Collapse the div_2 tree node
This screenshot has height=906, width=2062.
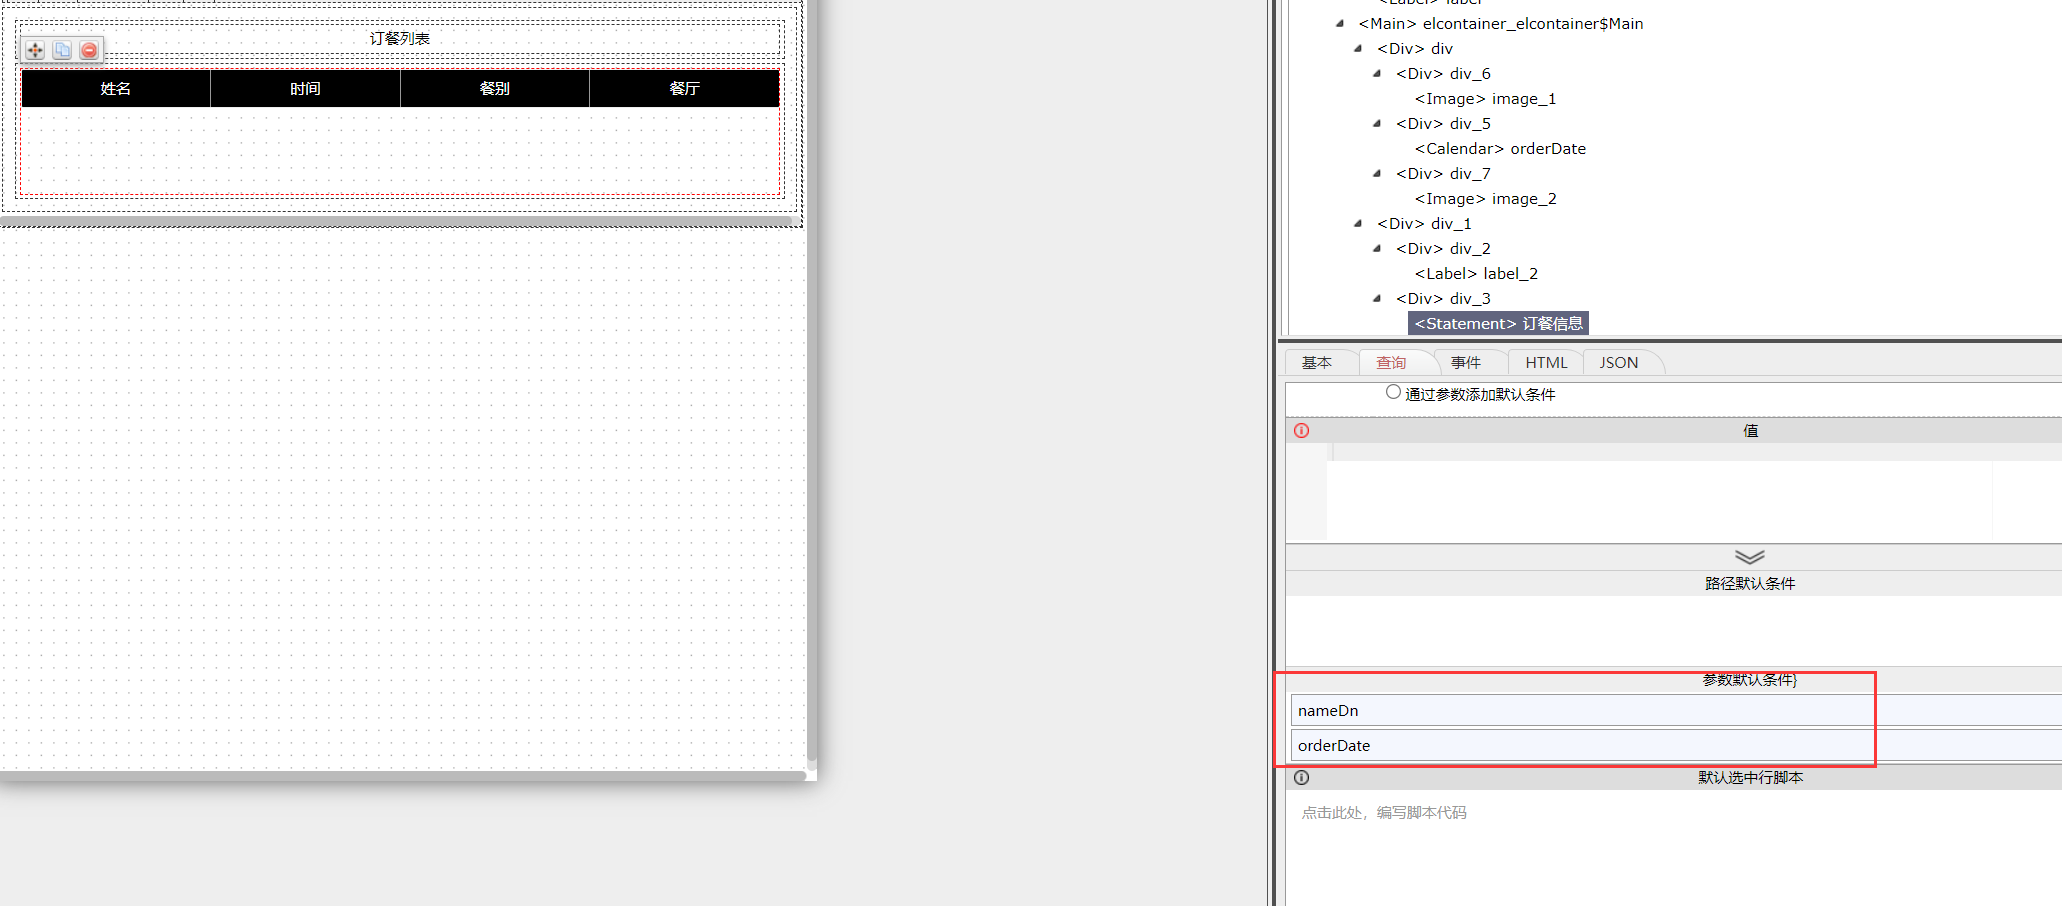click(1377, 248)
